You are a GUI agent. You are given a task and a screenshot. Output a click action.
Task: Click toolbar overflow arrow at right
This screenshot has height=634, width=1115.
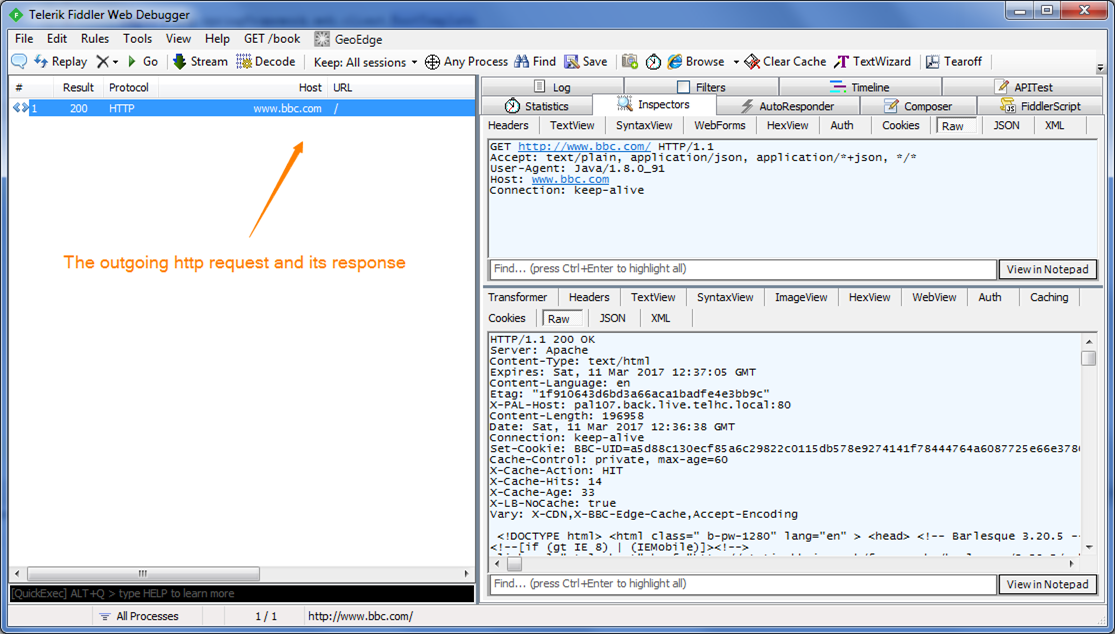pyautogui.click(x=1101, y=68)
